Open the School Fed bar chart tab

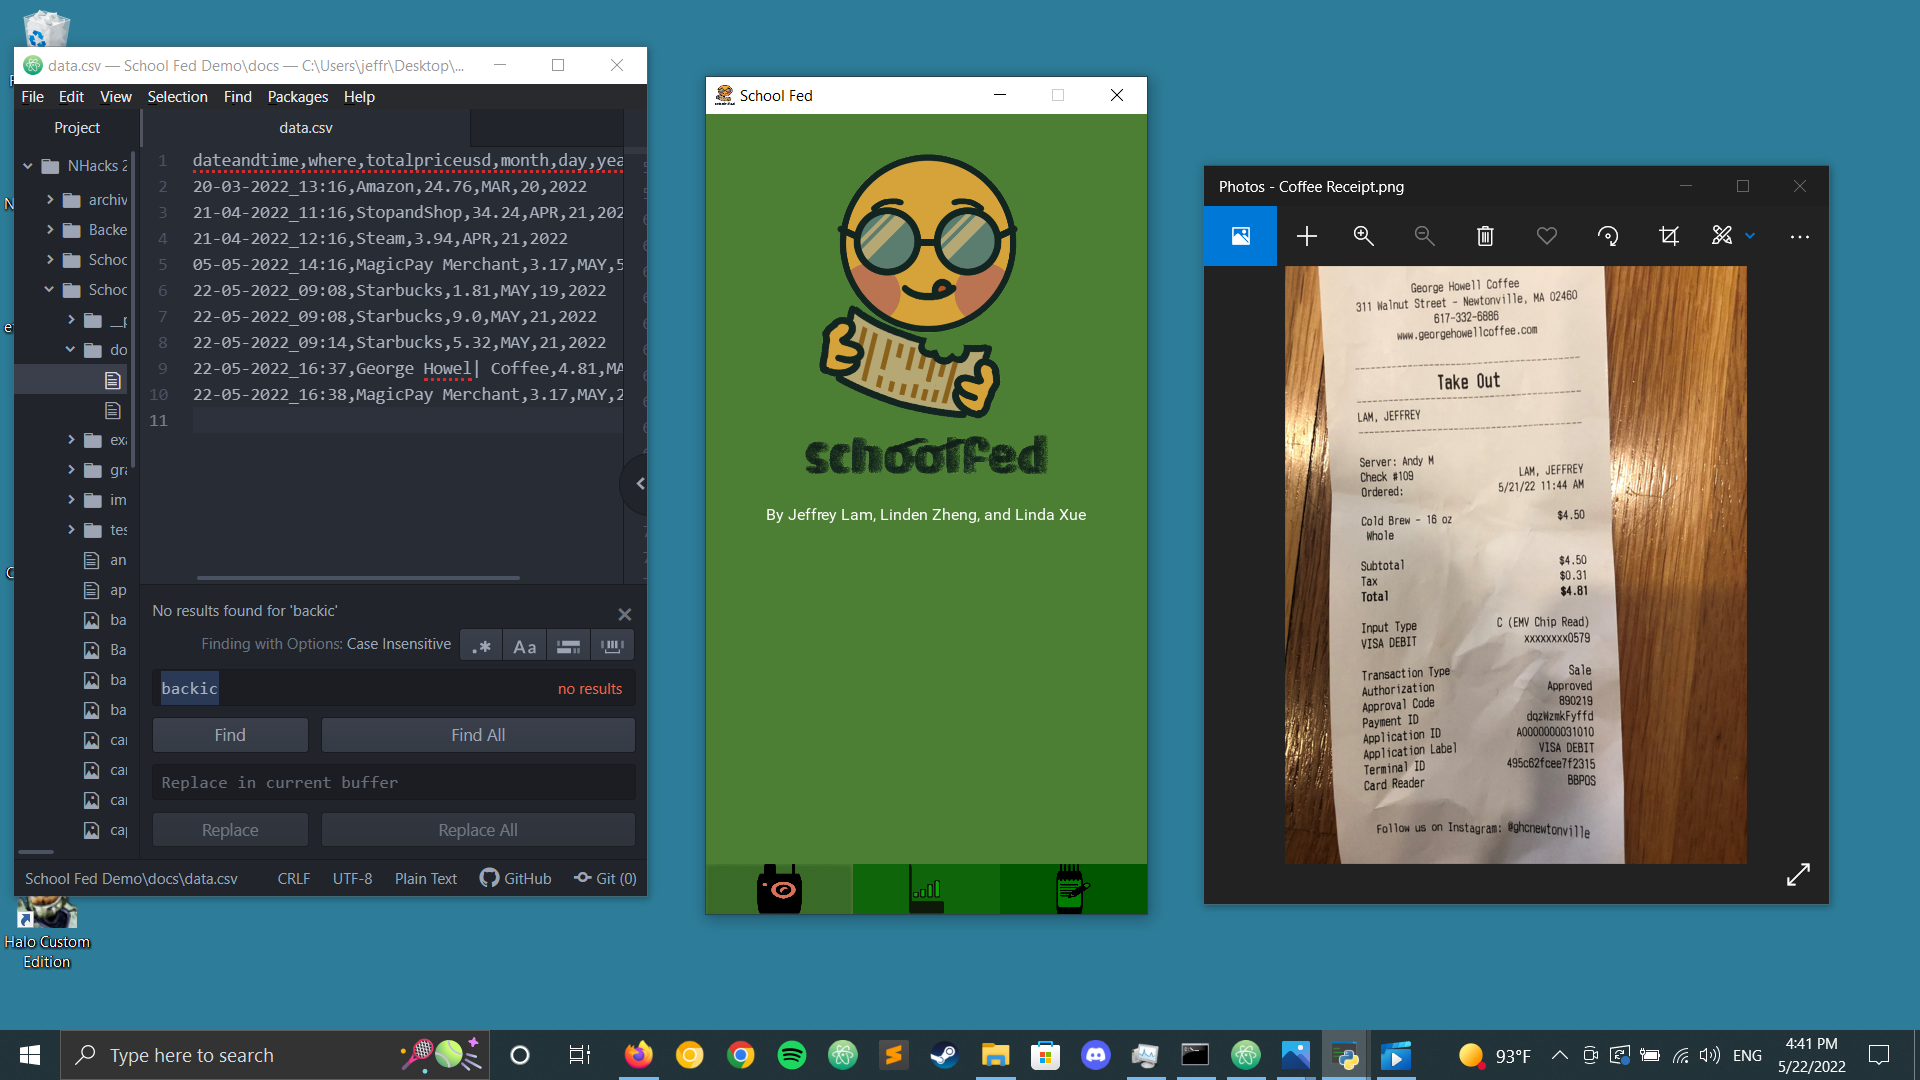coord(926,889)
